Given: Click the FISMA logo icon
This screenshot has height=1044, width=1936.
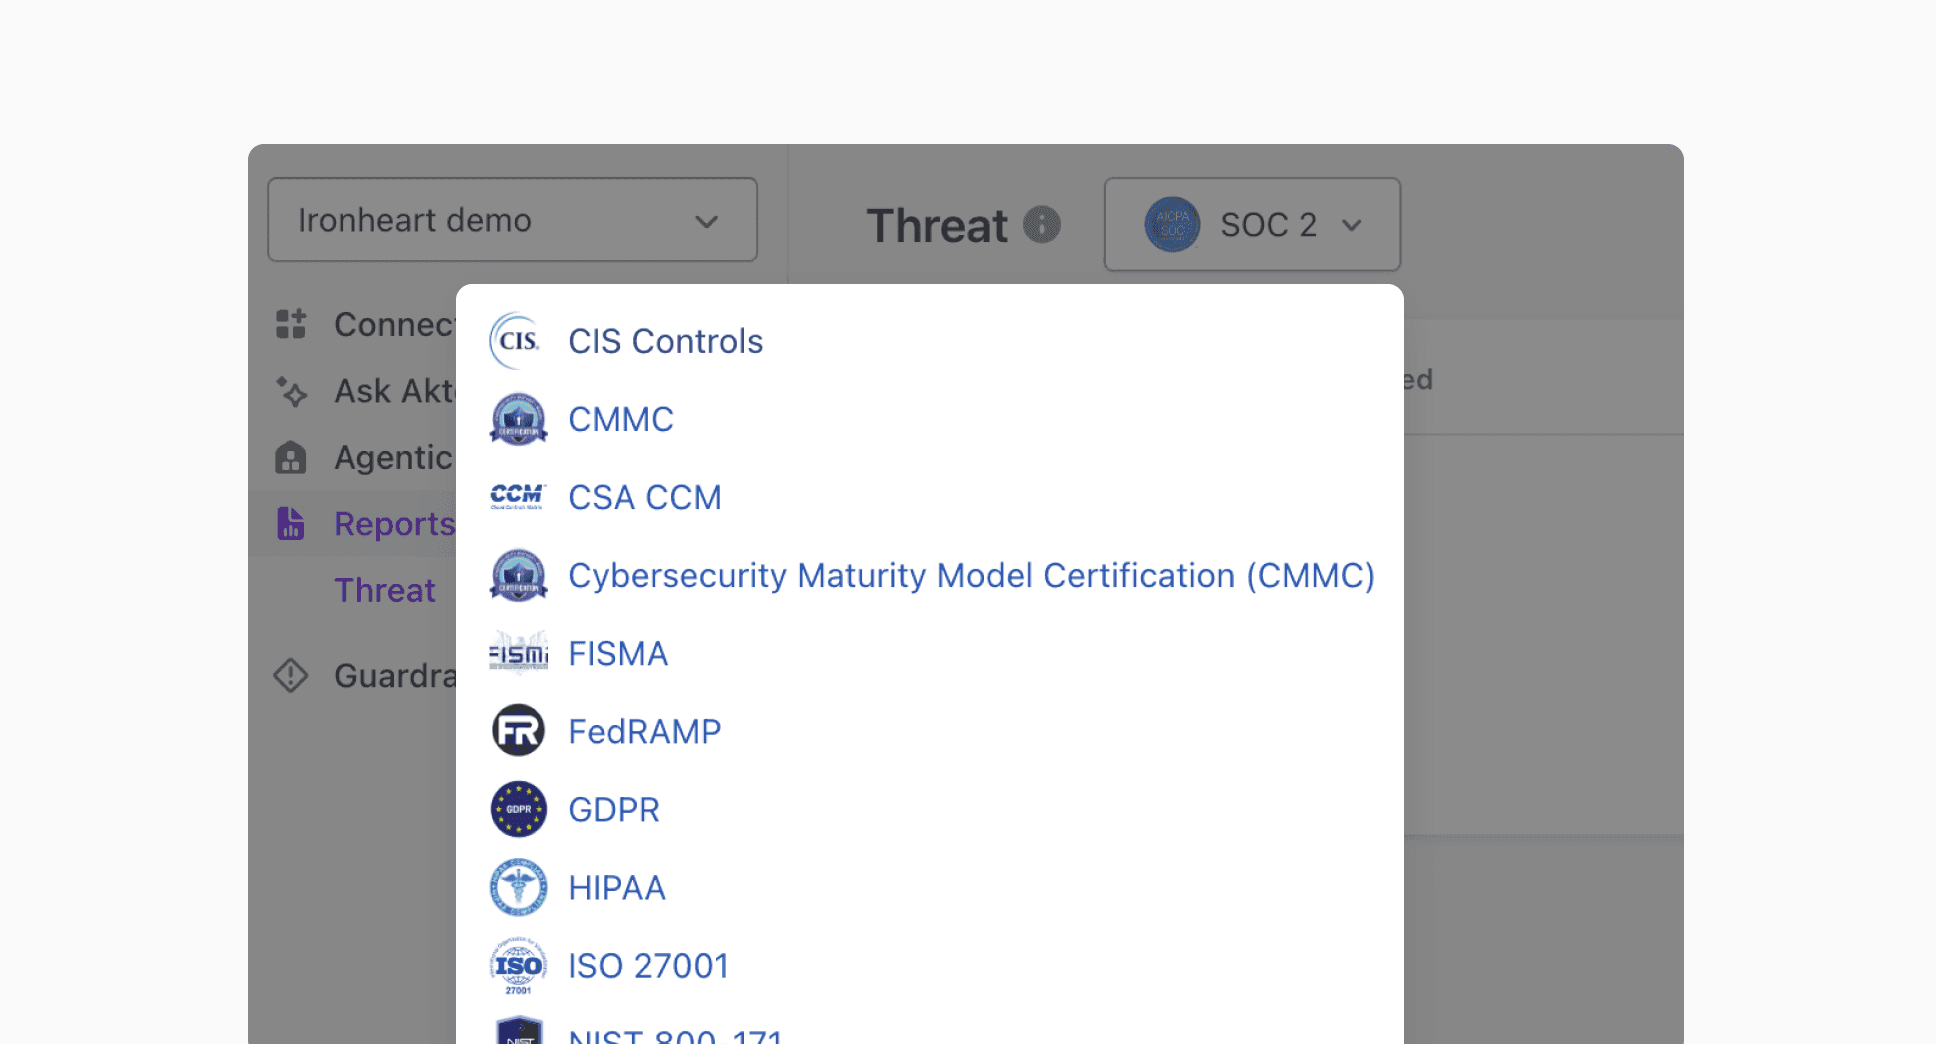Looking at the screenshot, I should (518, 653).
